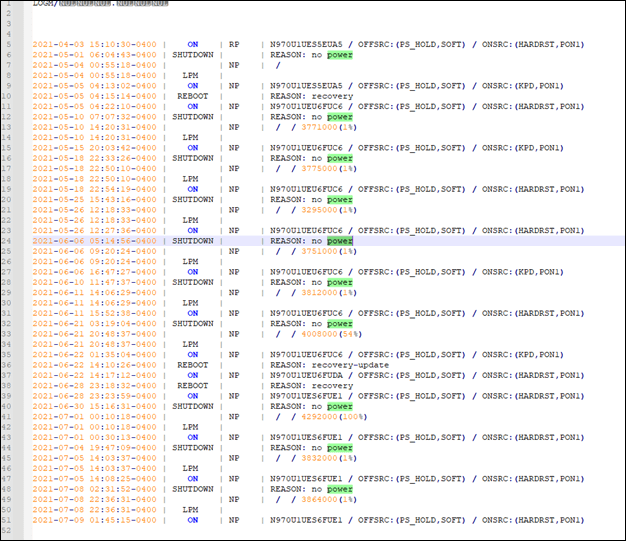Select the value 4008000(54%)

pos(331,334)
